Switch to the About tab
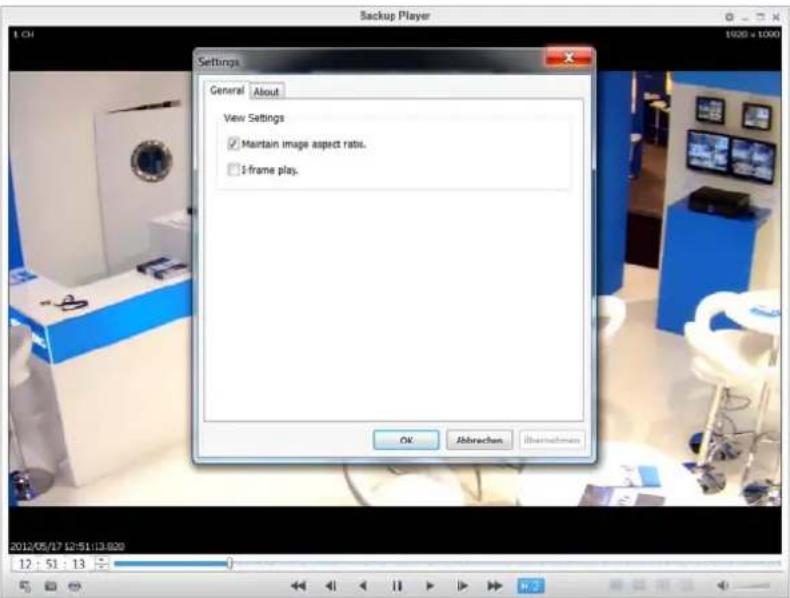790x598 pixels. [266, 92]
